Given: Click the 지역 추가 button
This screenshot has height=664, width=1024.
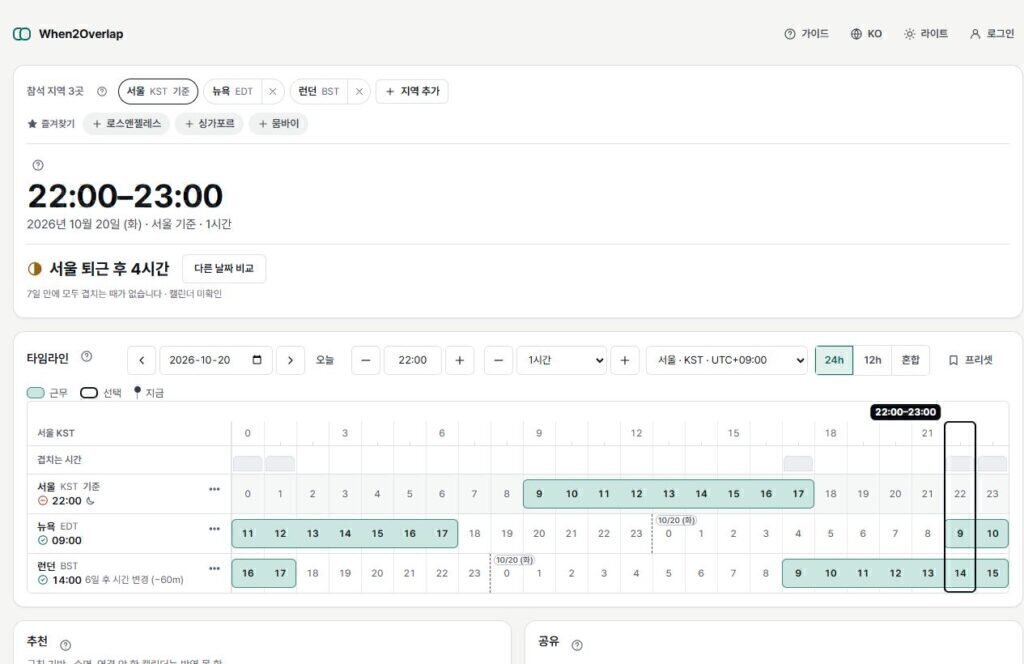Looking at the screenshot, I should (412, 91).
